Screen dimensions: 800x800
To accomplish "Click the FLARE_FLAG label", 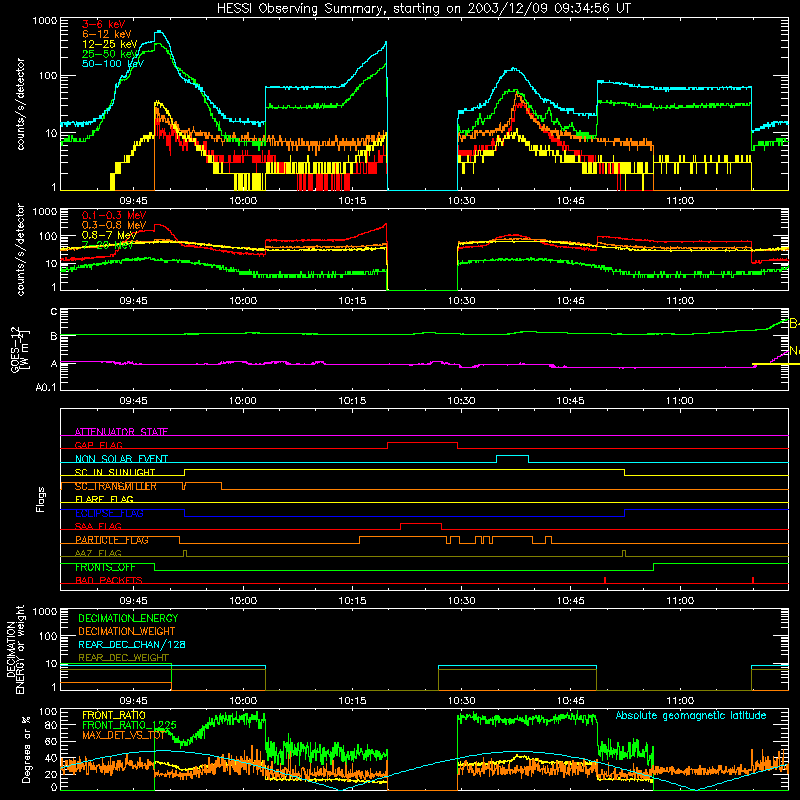I will click(104, 499).
